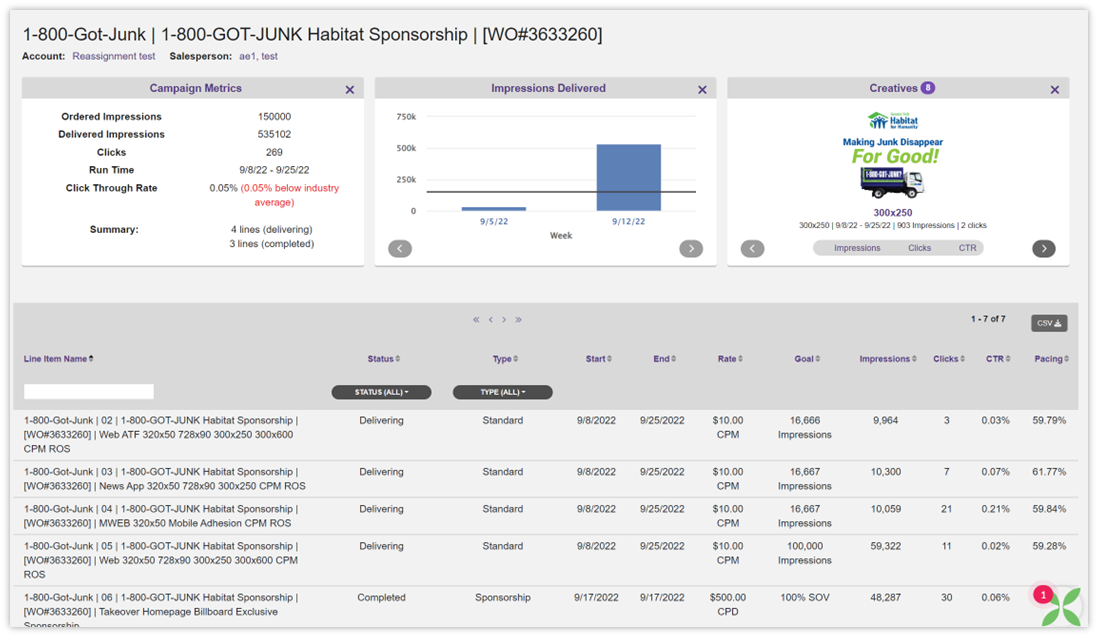Click the Sponsorship type cell
This screenshot has height=637, width=1098.
pos(503,598)
